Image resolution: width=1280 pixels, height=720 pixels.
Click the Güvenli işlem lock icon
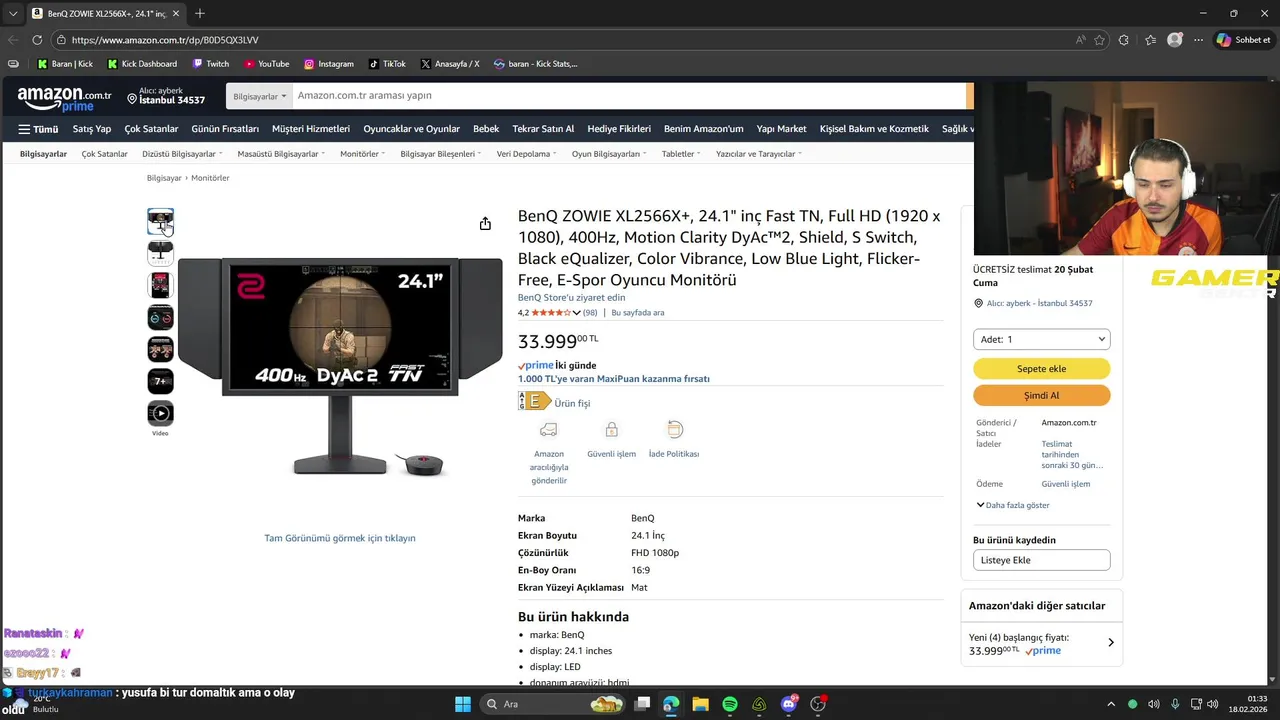(611, 430)
